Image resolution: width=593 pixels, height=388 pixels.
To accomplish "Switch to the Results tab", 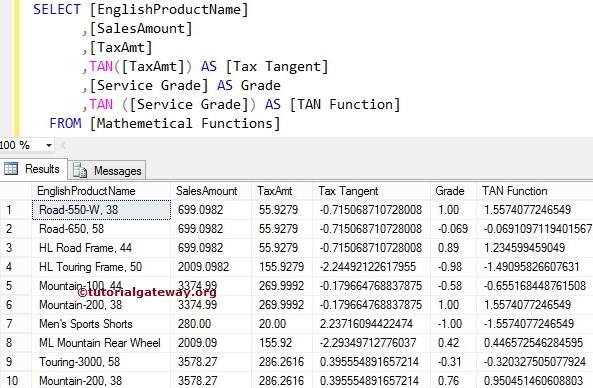I will (34, 169).
